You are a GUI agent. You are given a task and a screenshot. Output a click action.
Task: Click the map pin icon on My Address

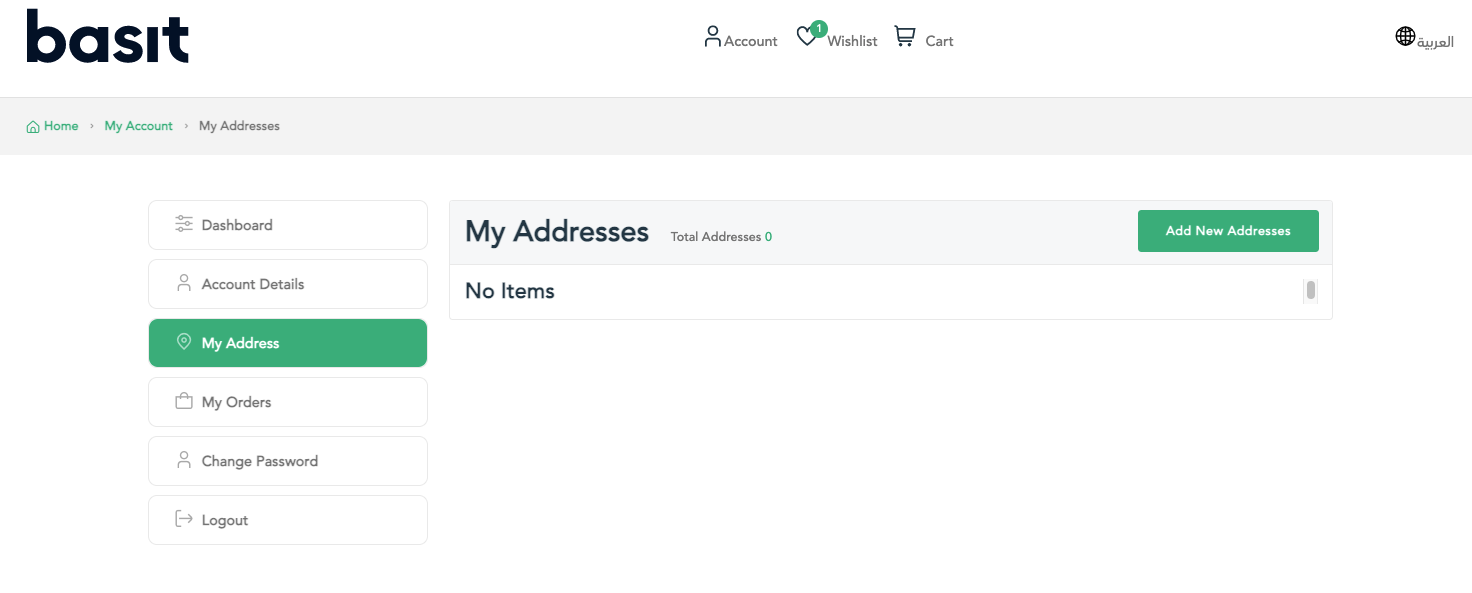click(x=184, y=342)
